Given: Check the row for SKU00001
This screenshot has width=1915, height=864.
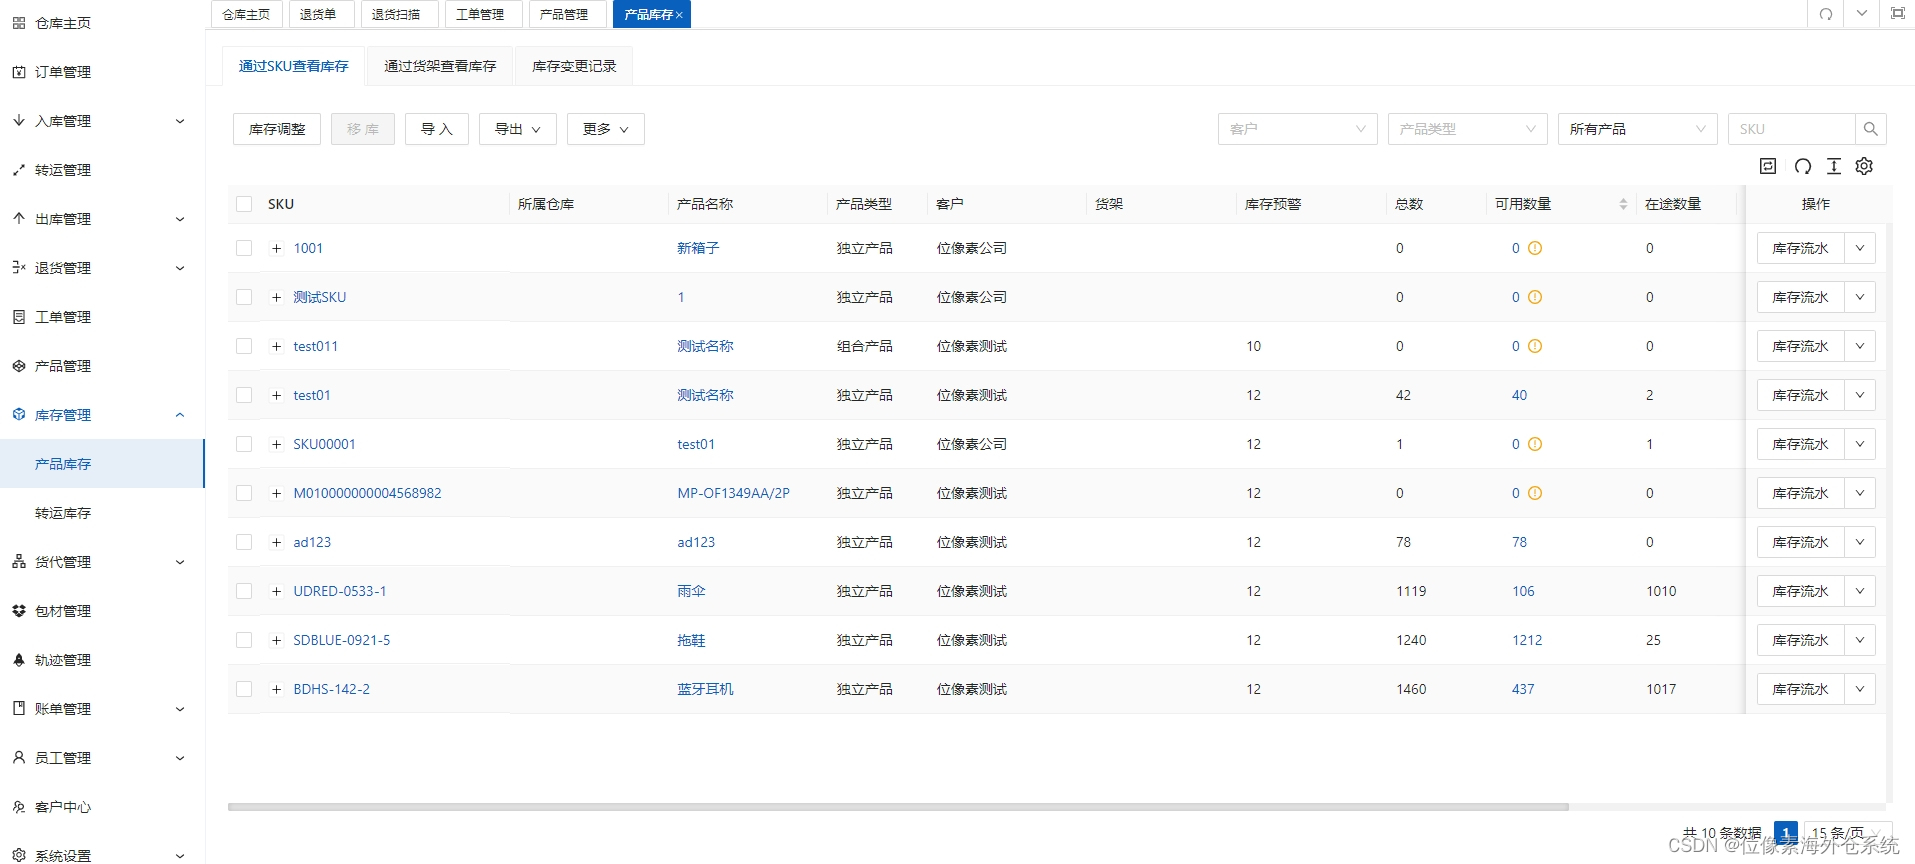Looking at the screenshot, I should point(244,444).
